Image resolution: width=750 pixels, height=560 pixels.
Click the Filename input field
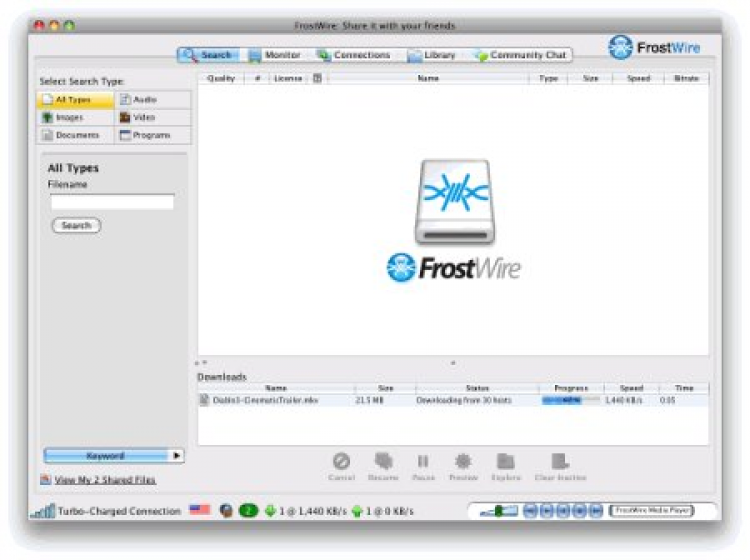pyautogui.click(x=112, y=202)
